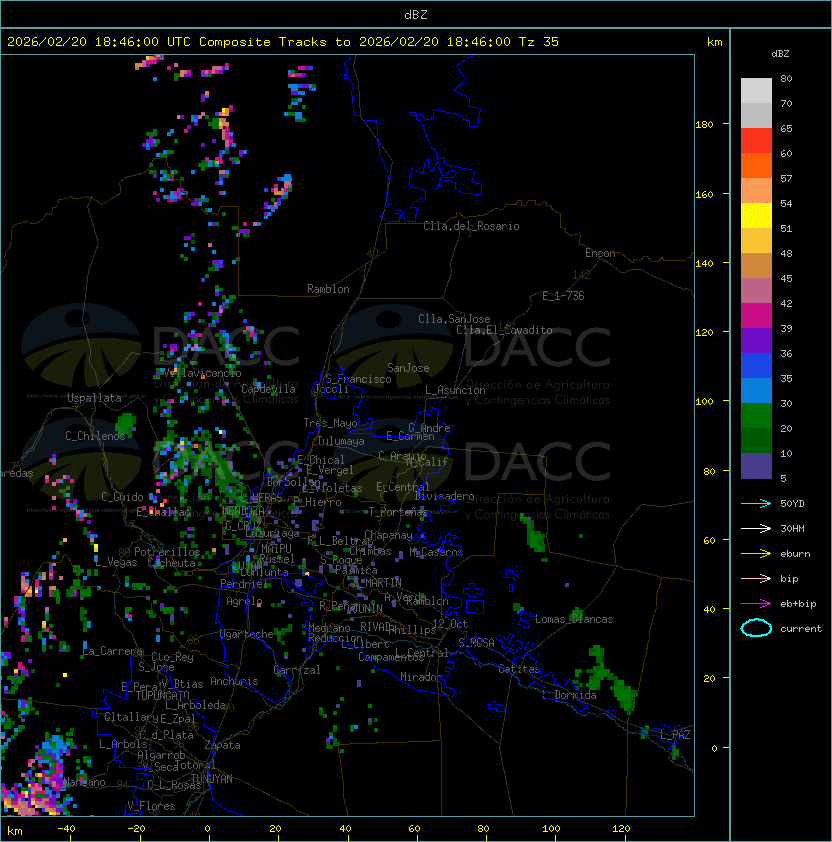Click the L_Asuncion place label
The width and height of the screenshot is (832, 842).
[455, 390]
